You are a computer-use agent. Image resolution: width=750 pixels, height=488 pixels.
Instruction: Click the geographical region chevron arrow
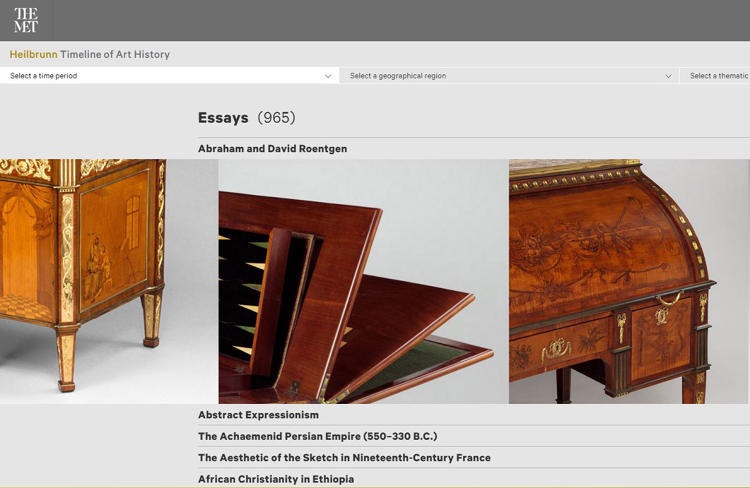click(x=668, y=76)
